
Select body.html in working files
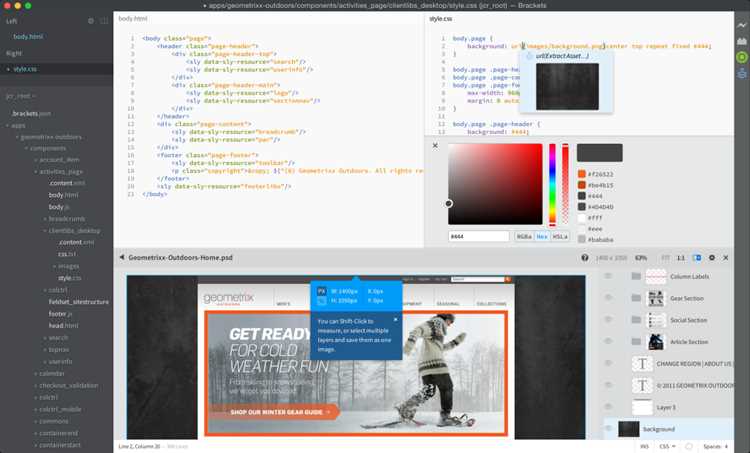[x=28, y=36]
